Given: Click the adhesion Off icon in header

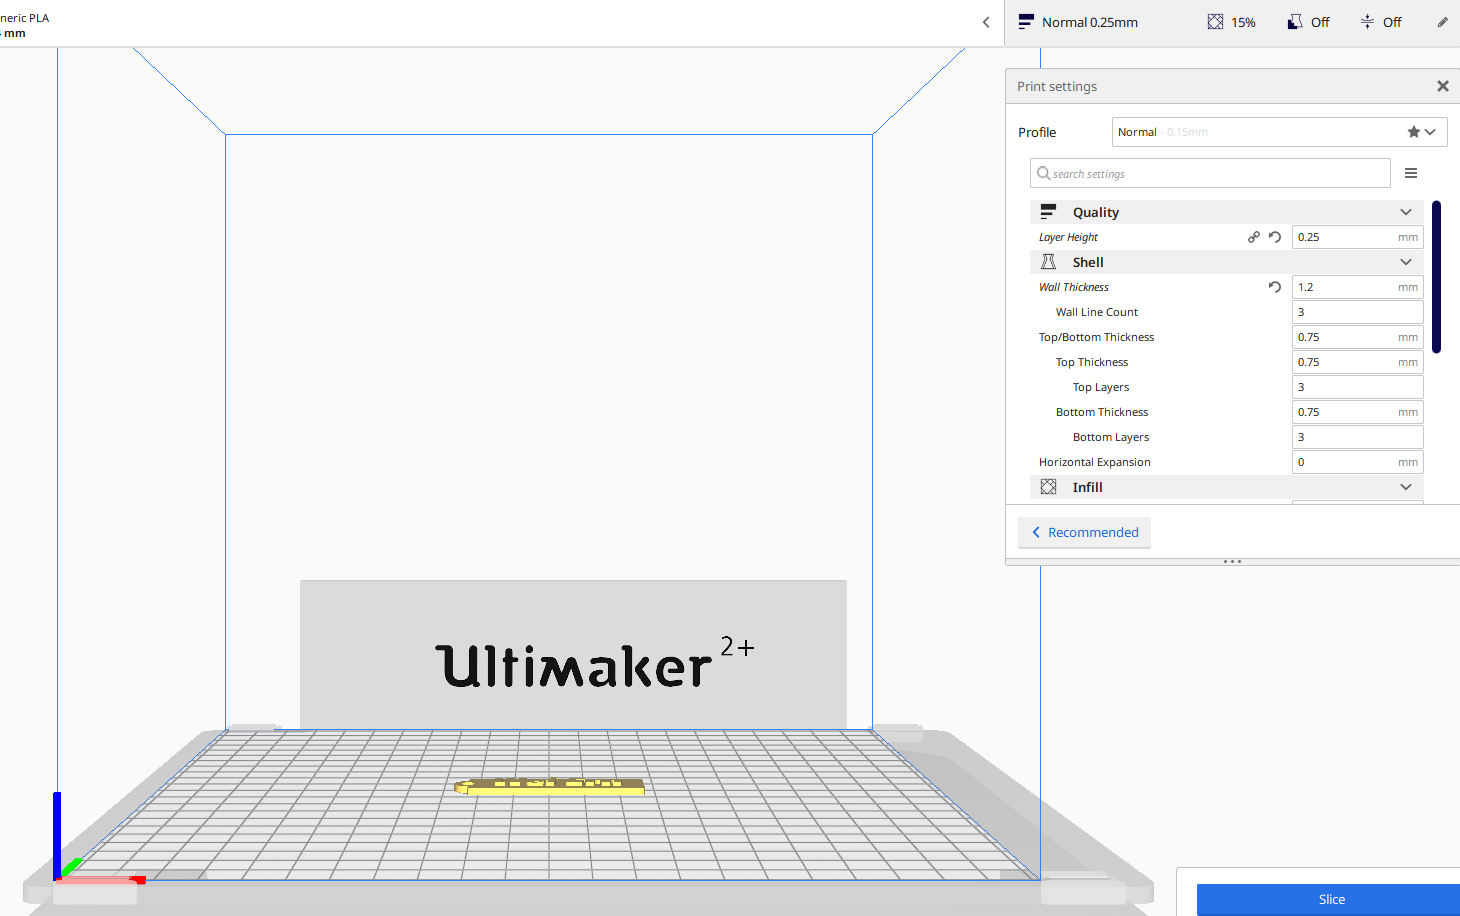Looking at the screenshot, I should (1367, 22).
